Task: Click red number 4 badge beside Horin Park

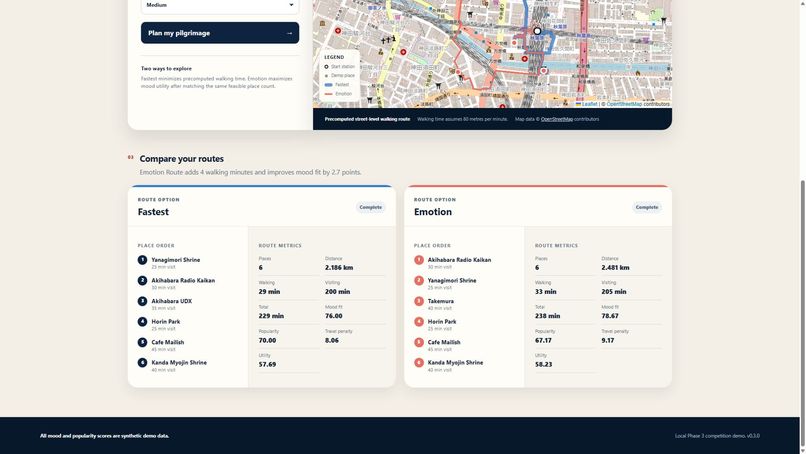Action: tap(419, 322)
